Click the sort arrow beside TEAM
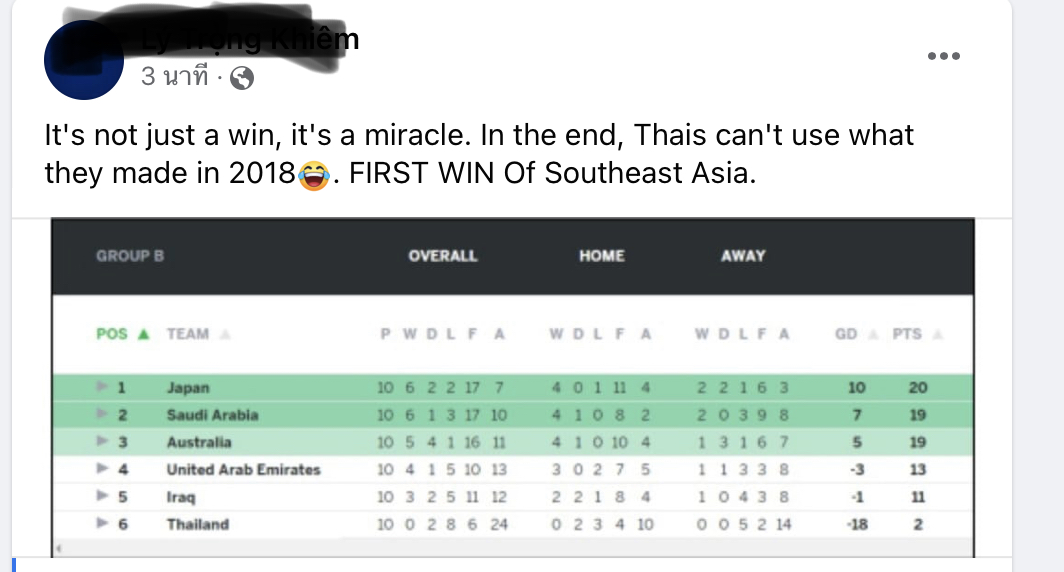The width and height of the screenshot is (1064, 572). [x=225, y=334]
